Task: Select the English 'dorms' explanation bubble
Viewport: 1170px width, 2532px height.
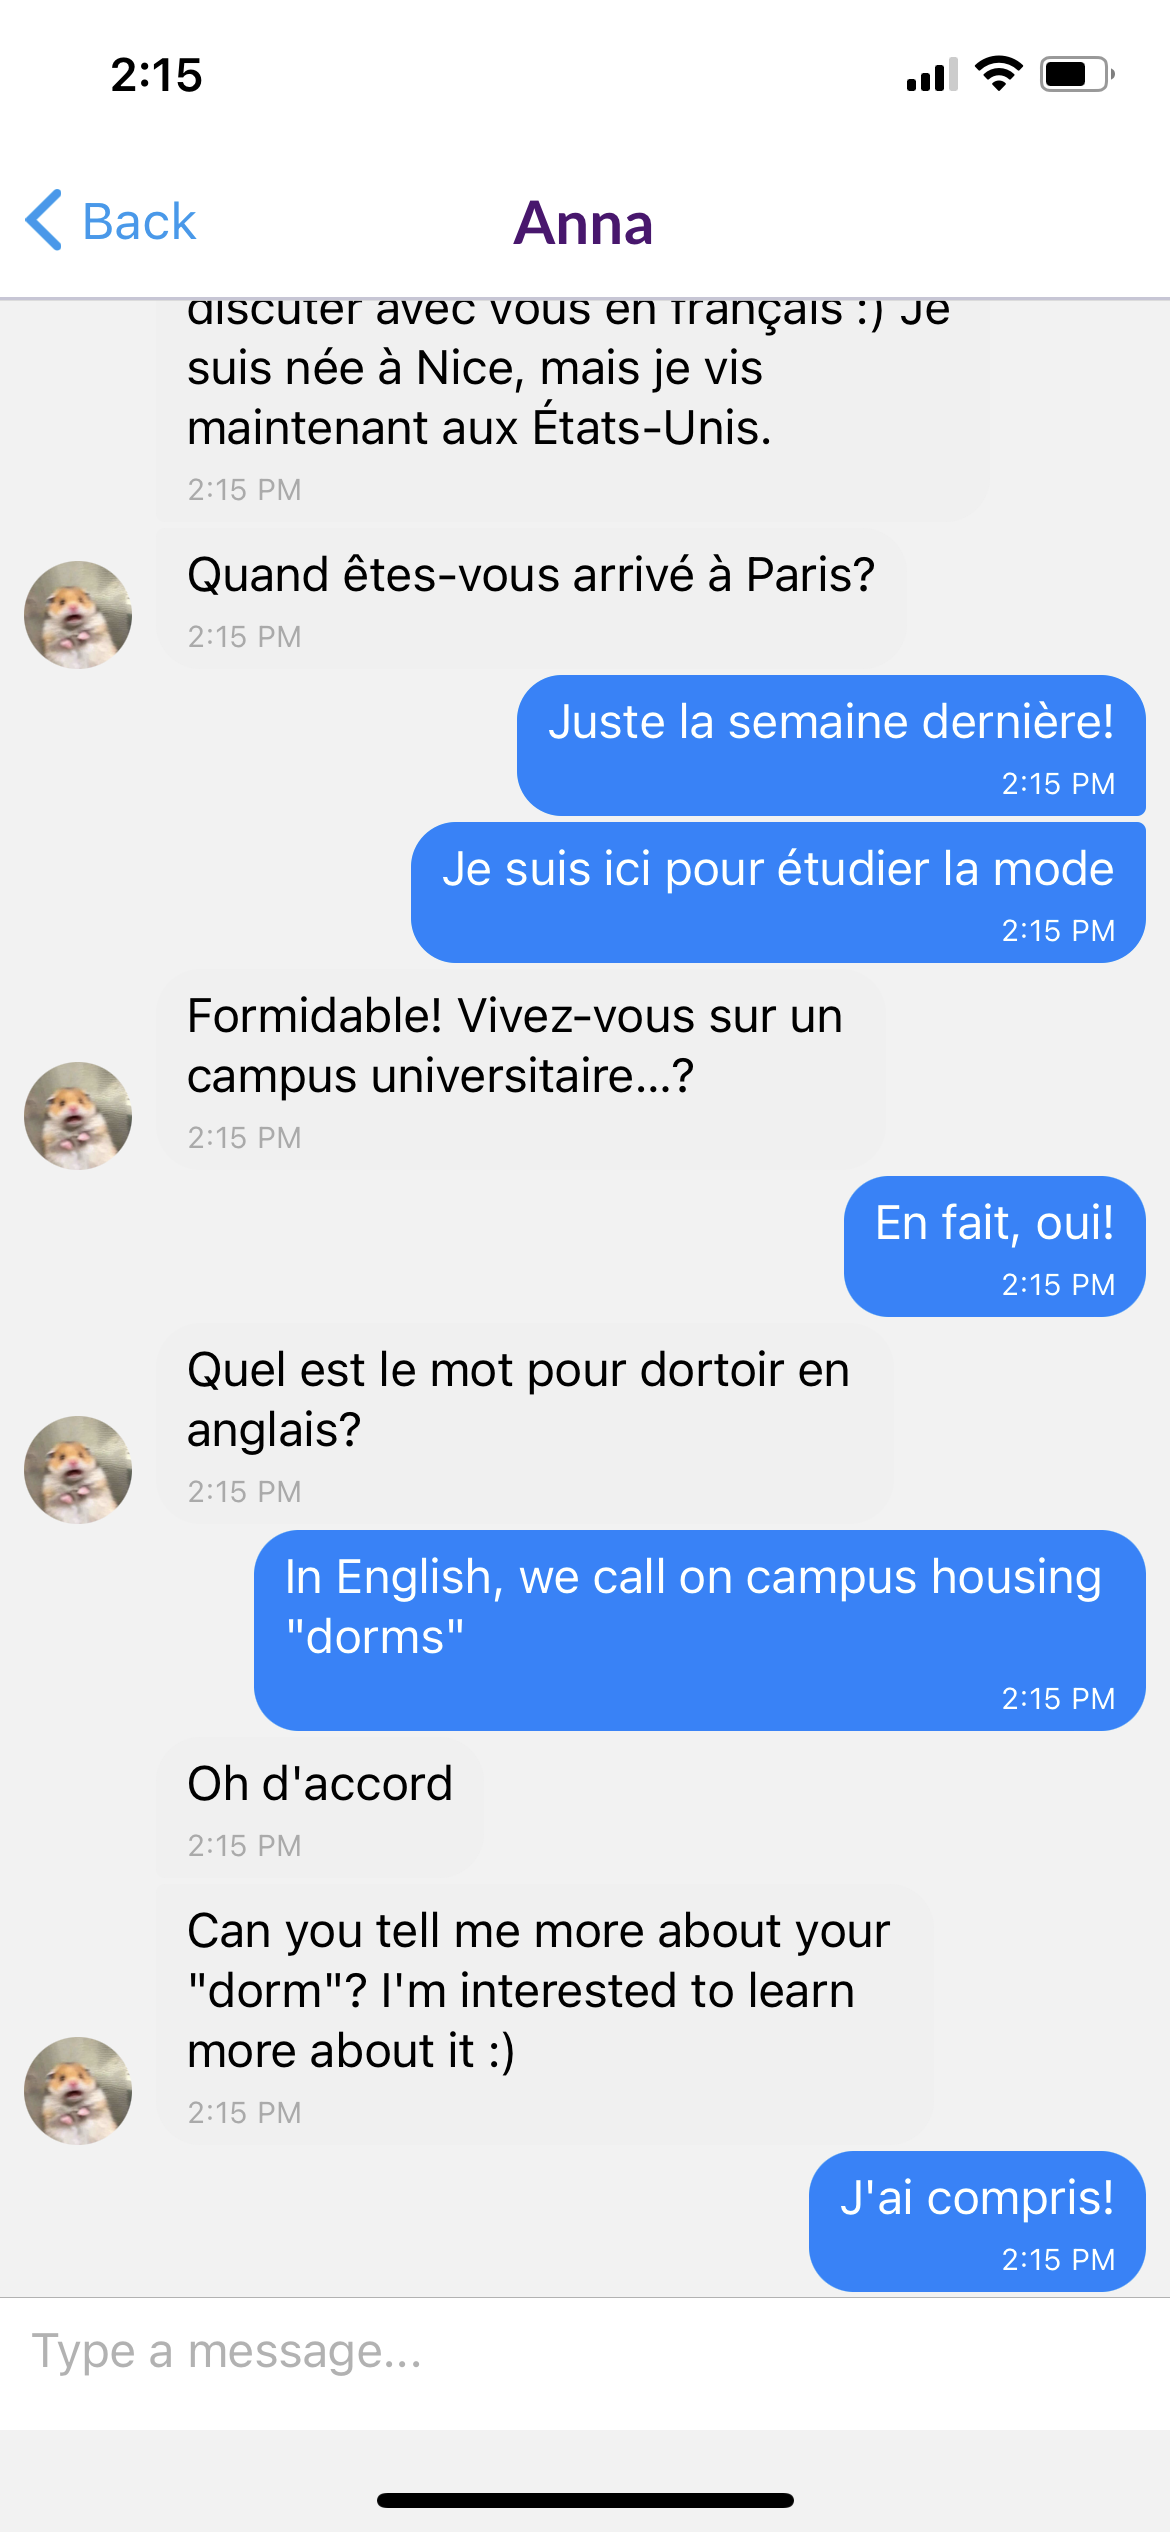Action: tap(699, 1630)
